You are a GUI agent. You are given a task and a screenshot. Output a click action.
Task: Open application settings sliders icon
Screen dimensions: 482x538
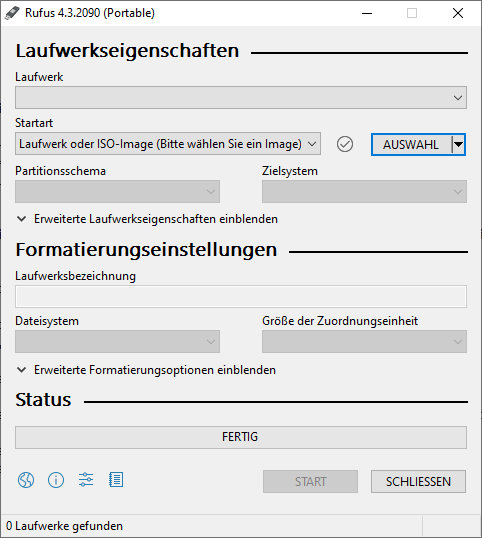(x=86, y=480)
